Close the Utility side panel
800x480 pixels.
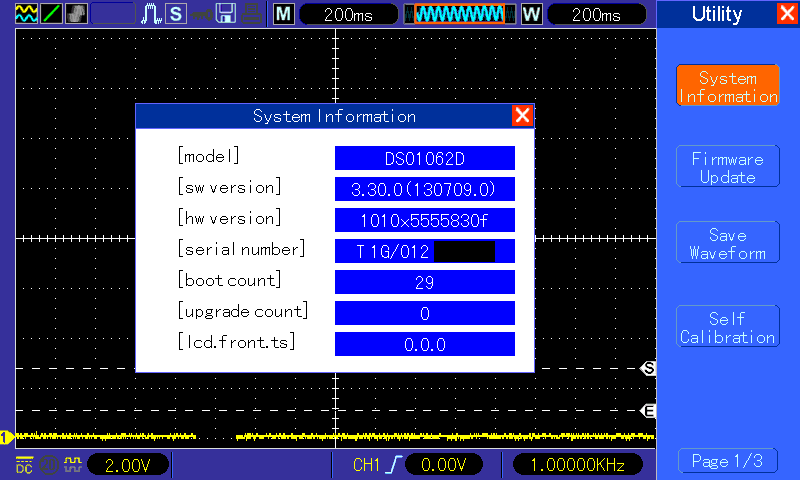(787, 13)
